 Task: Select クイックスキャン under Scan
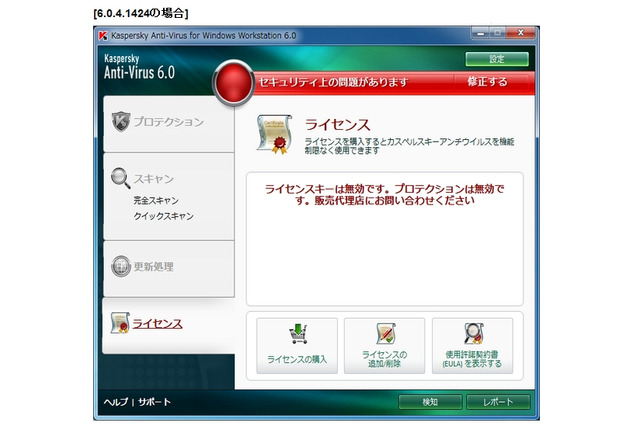point(164,216)
